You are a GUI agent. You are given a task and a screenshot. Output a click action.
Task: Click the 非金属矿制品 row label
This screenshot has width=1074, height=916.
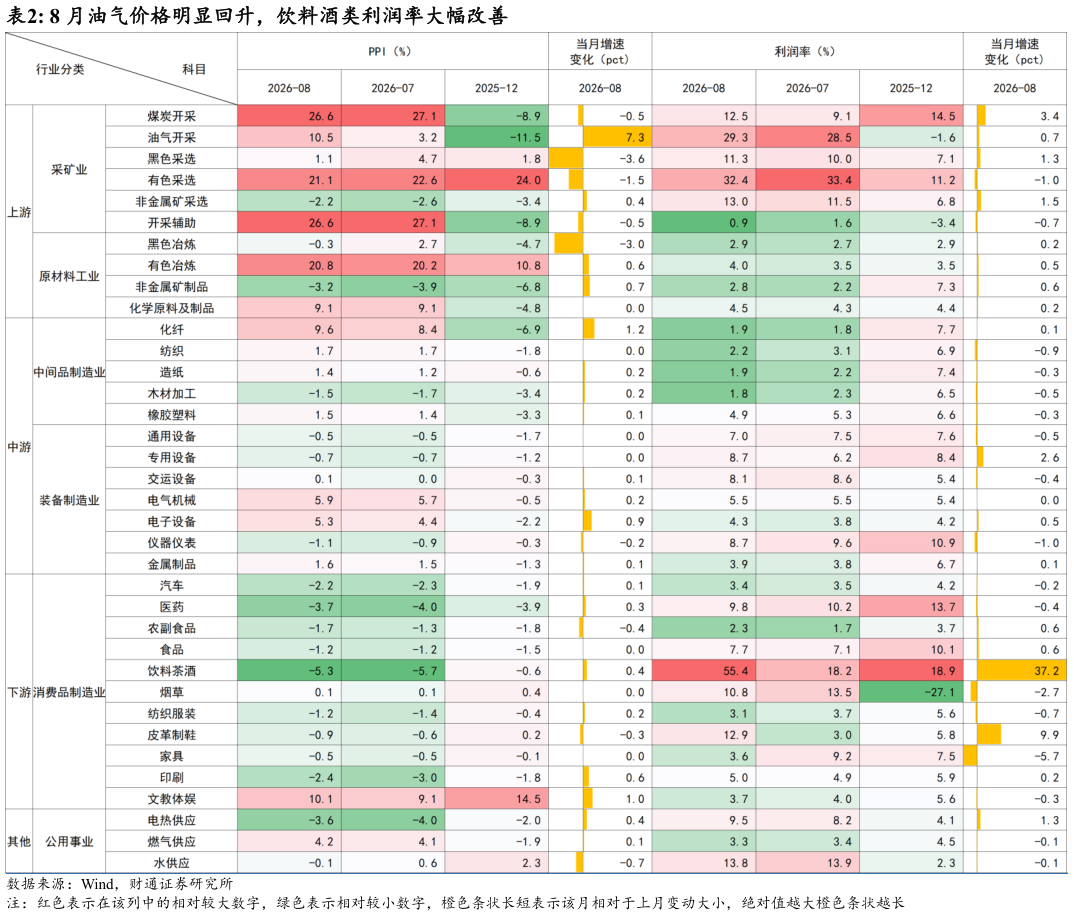tap(172, 286)
